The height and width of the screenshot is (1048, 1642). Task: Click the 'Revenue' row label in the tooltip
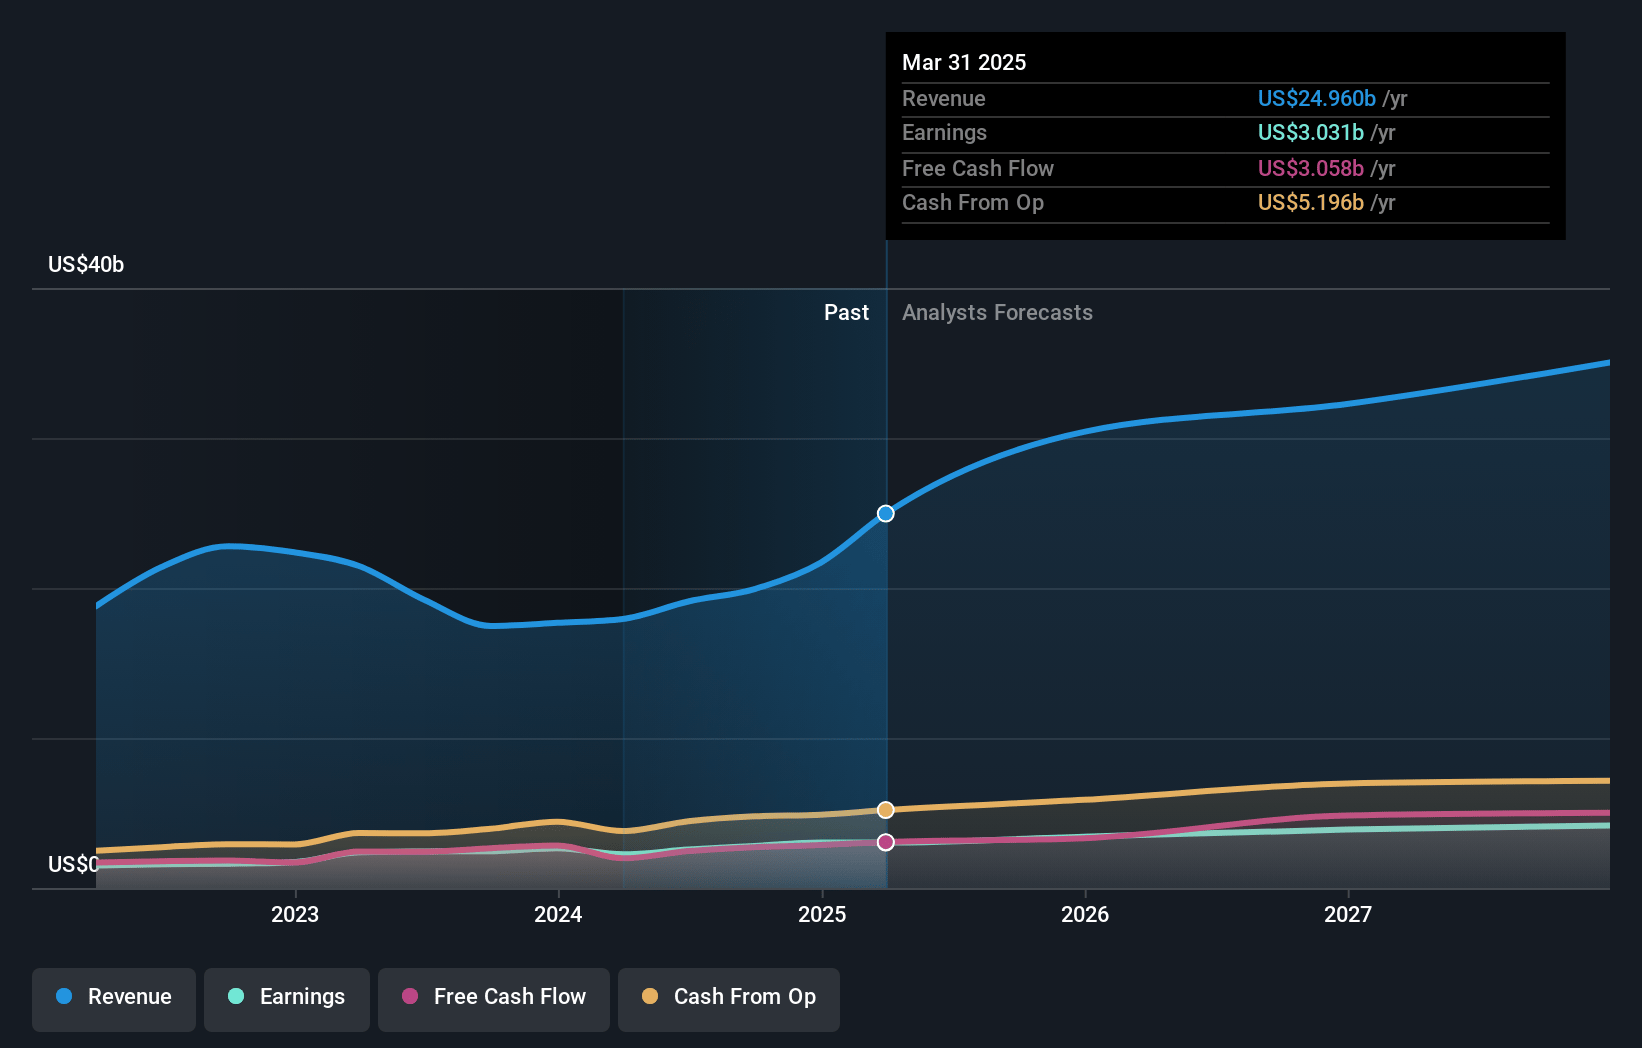[944, 98]
